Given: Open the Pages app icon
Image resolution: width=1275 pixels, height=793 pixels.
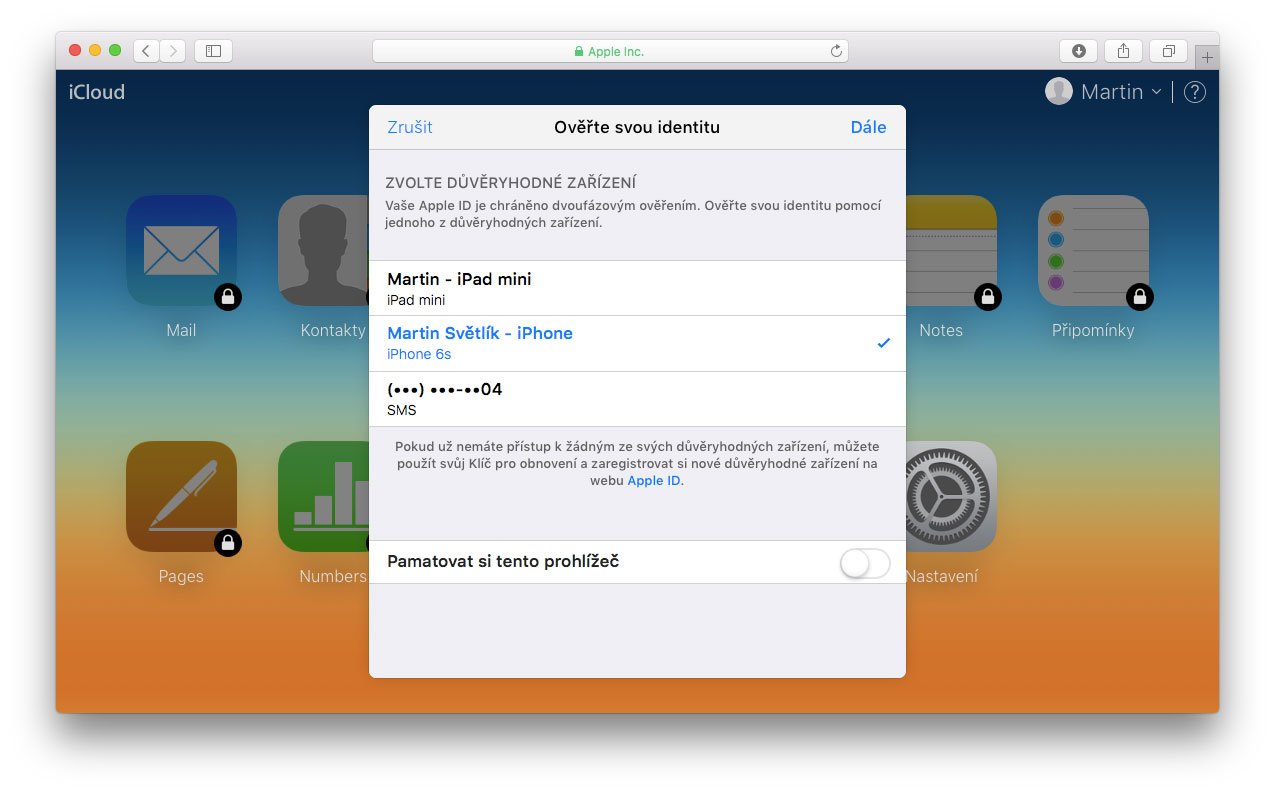Looking at the screenshot, I should (x=181, y=496).
